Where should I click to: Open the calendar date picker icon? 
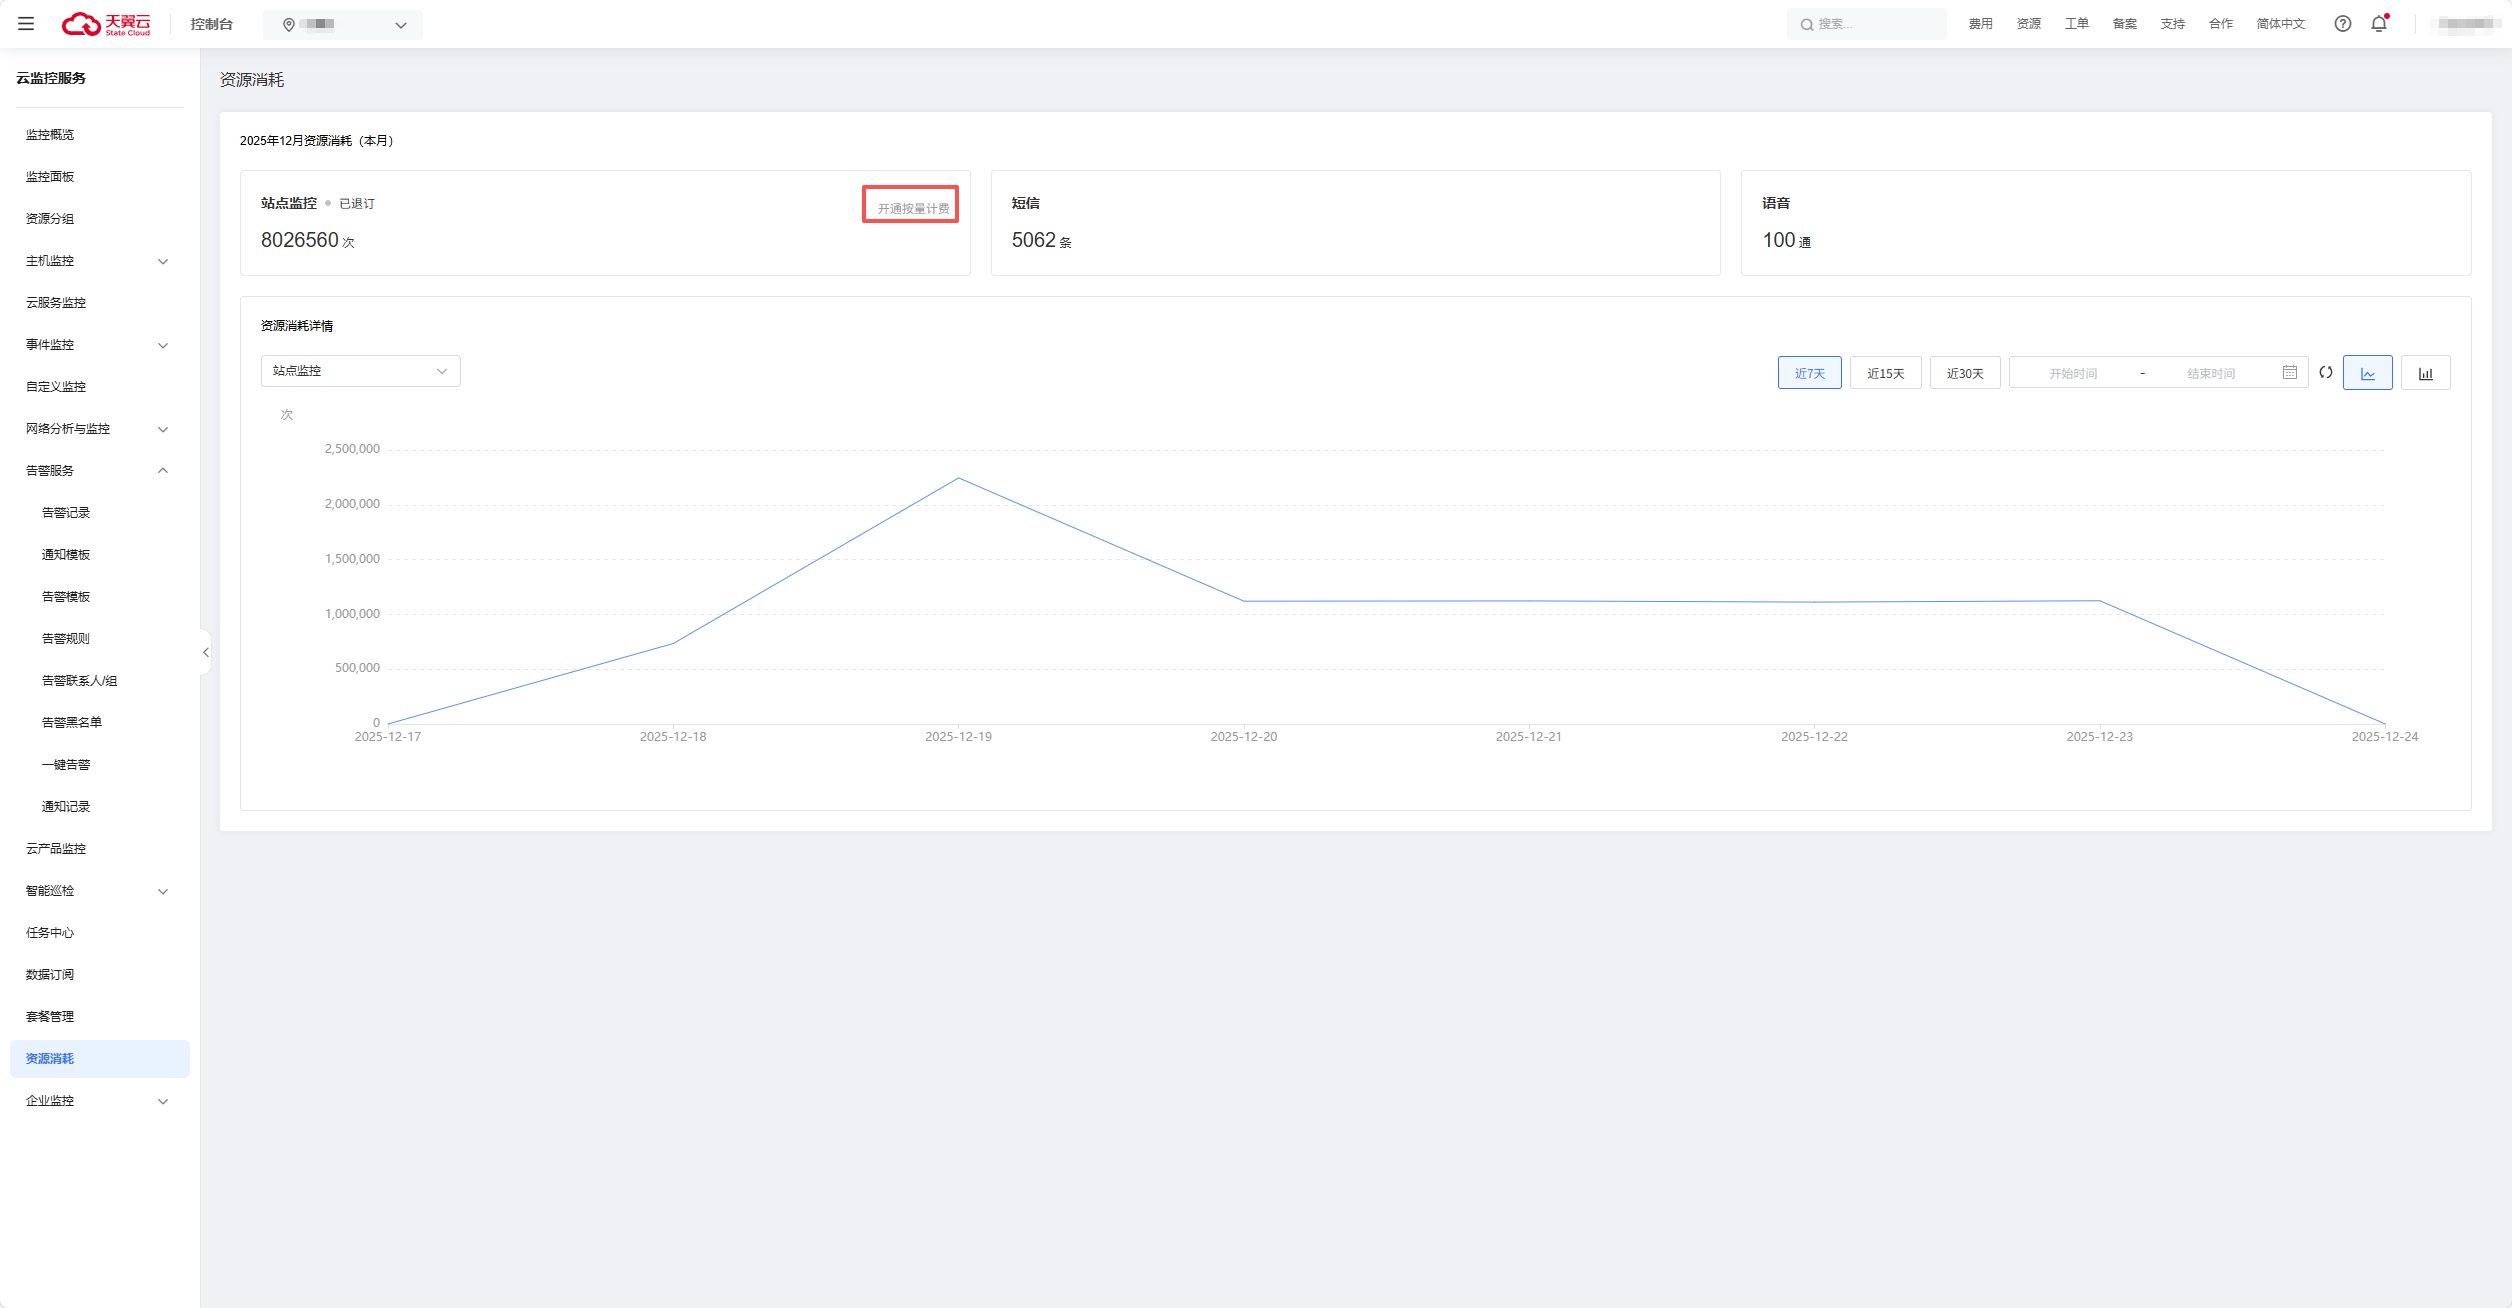(2290, 372)
